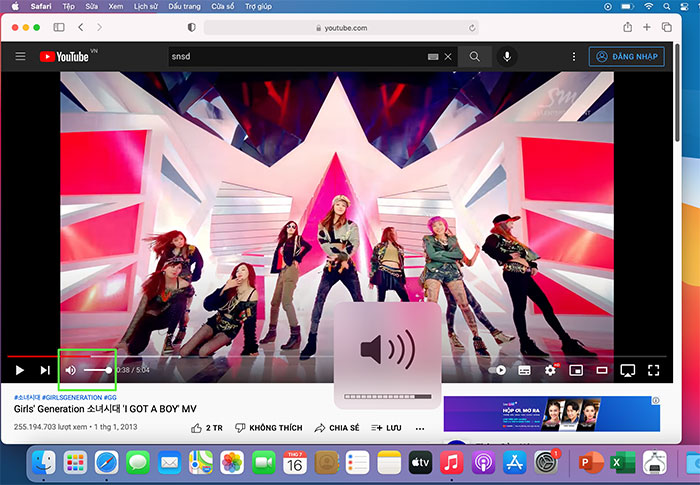Play the video with the play button

[19, 370]
